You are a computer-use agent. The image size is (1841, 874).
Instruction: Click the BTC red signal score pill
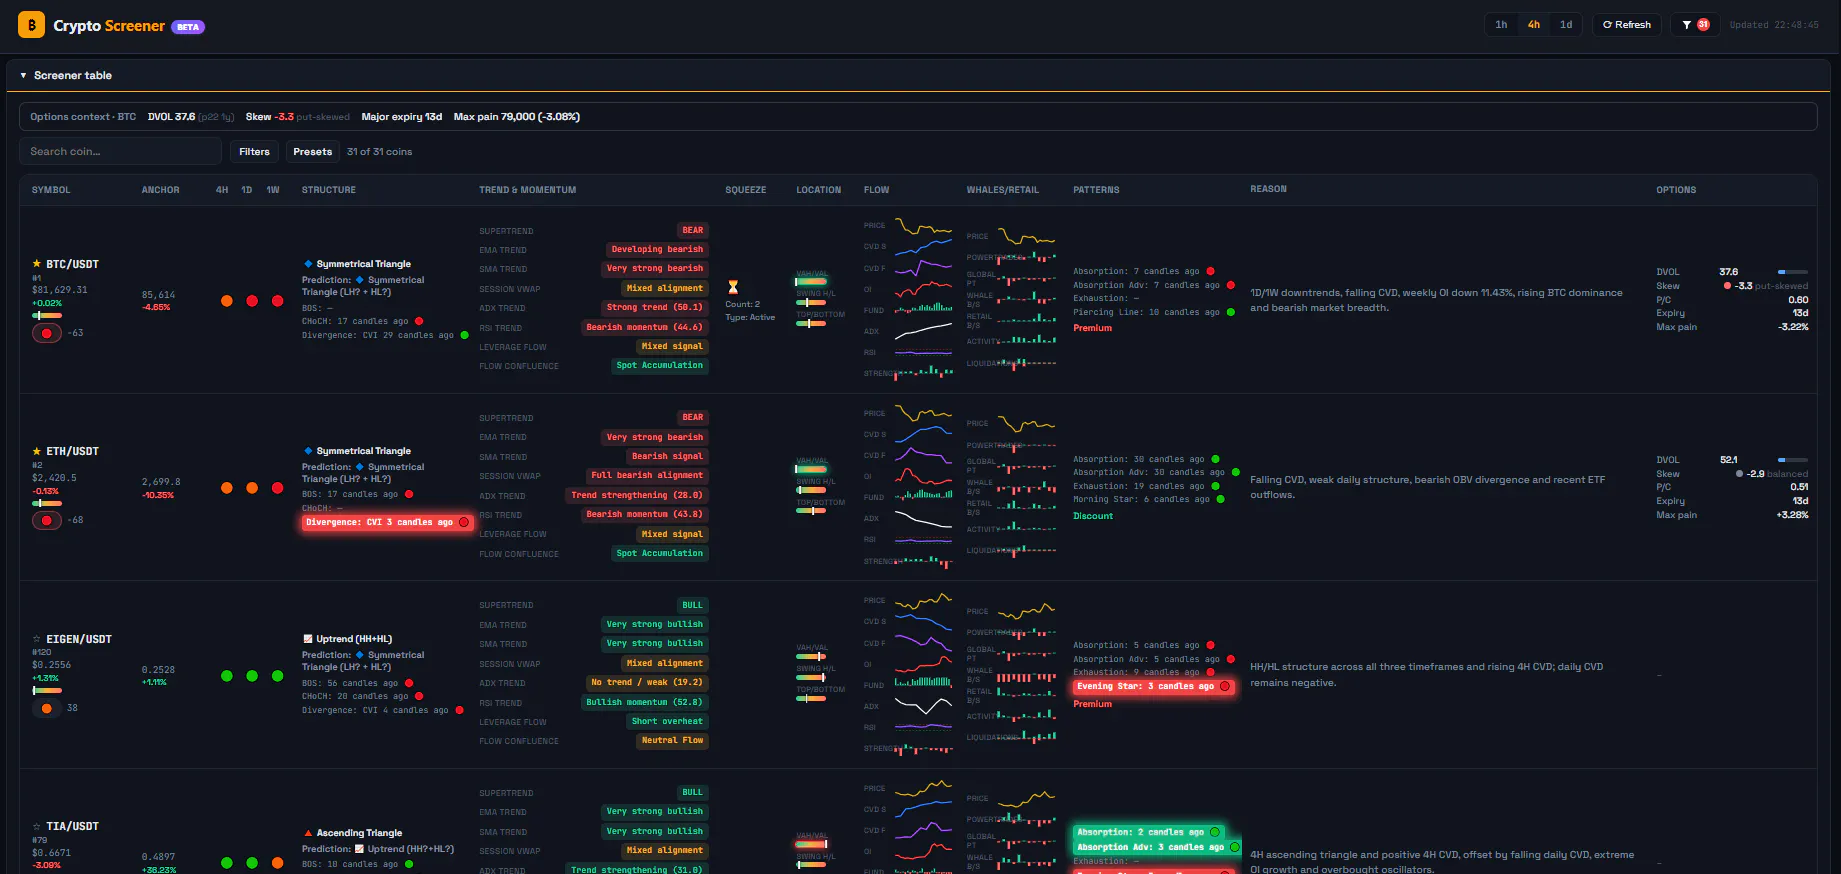click(47, 333)
